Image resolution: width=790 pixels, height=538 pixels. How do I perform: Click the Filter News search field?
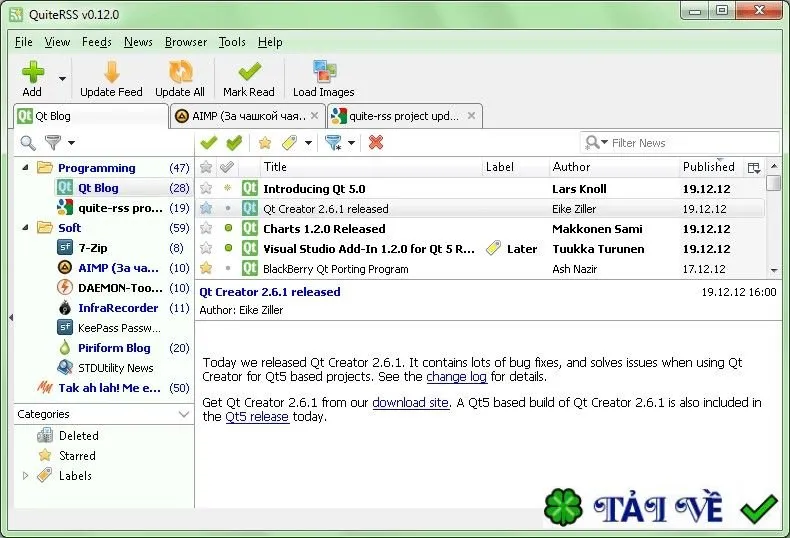(x=694, y=143)
